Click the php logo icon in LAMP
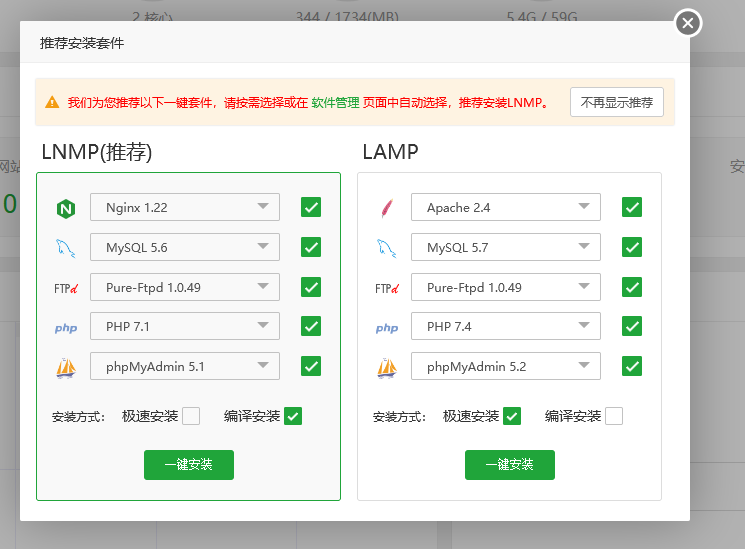Screen dimensions: 745x549 point(387,328)
